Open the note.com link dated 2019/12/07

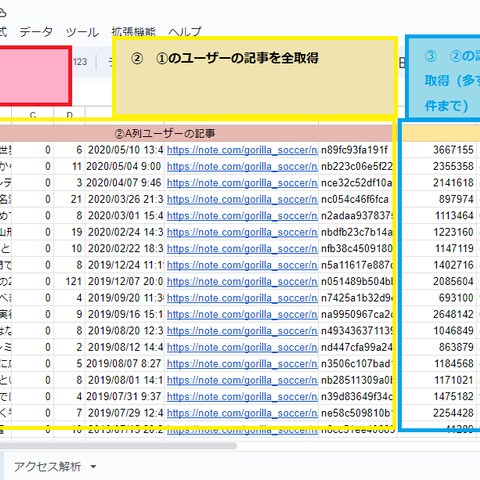(x=242, y=281)
